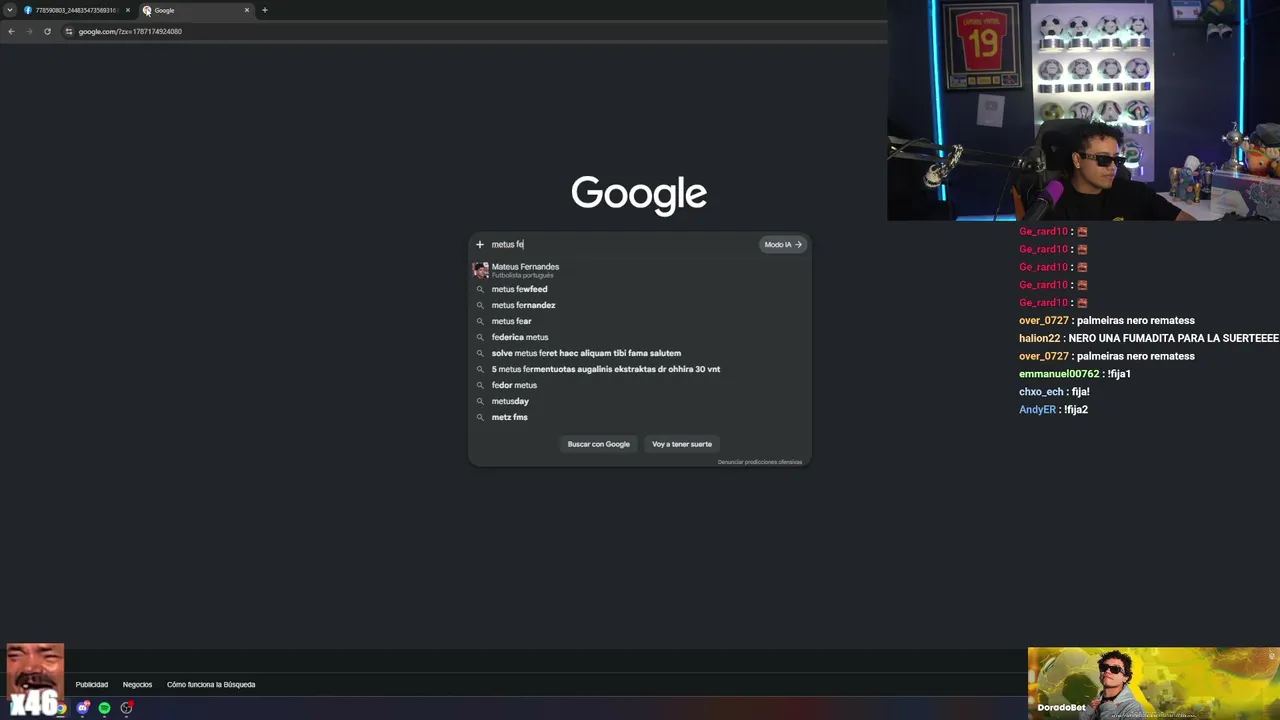
Task: Click search icon beside 'metus fewfeed'
Action: [480, 289]
